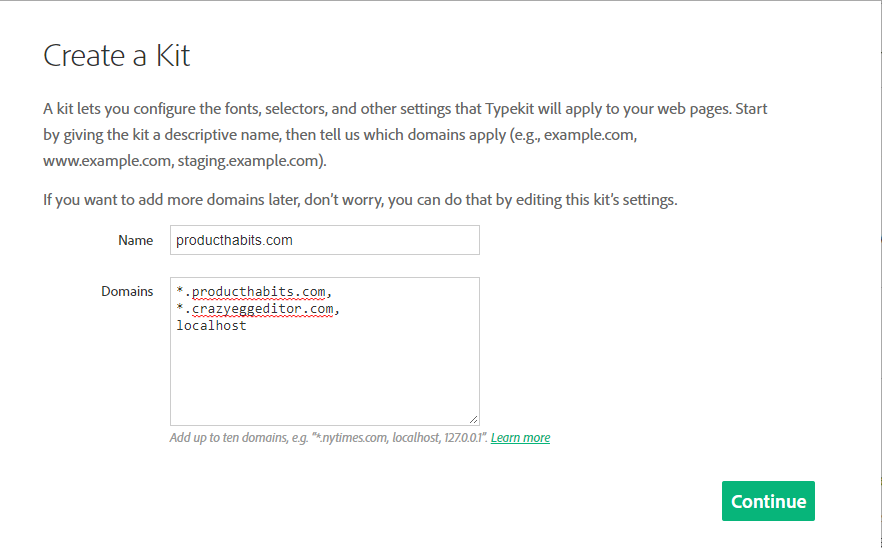Click the Domains field label

pos(127,291)
